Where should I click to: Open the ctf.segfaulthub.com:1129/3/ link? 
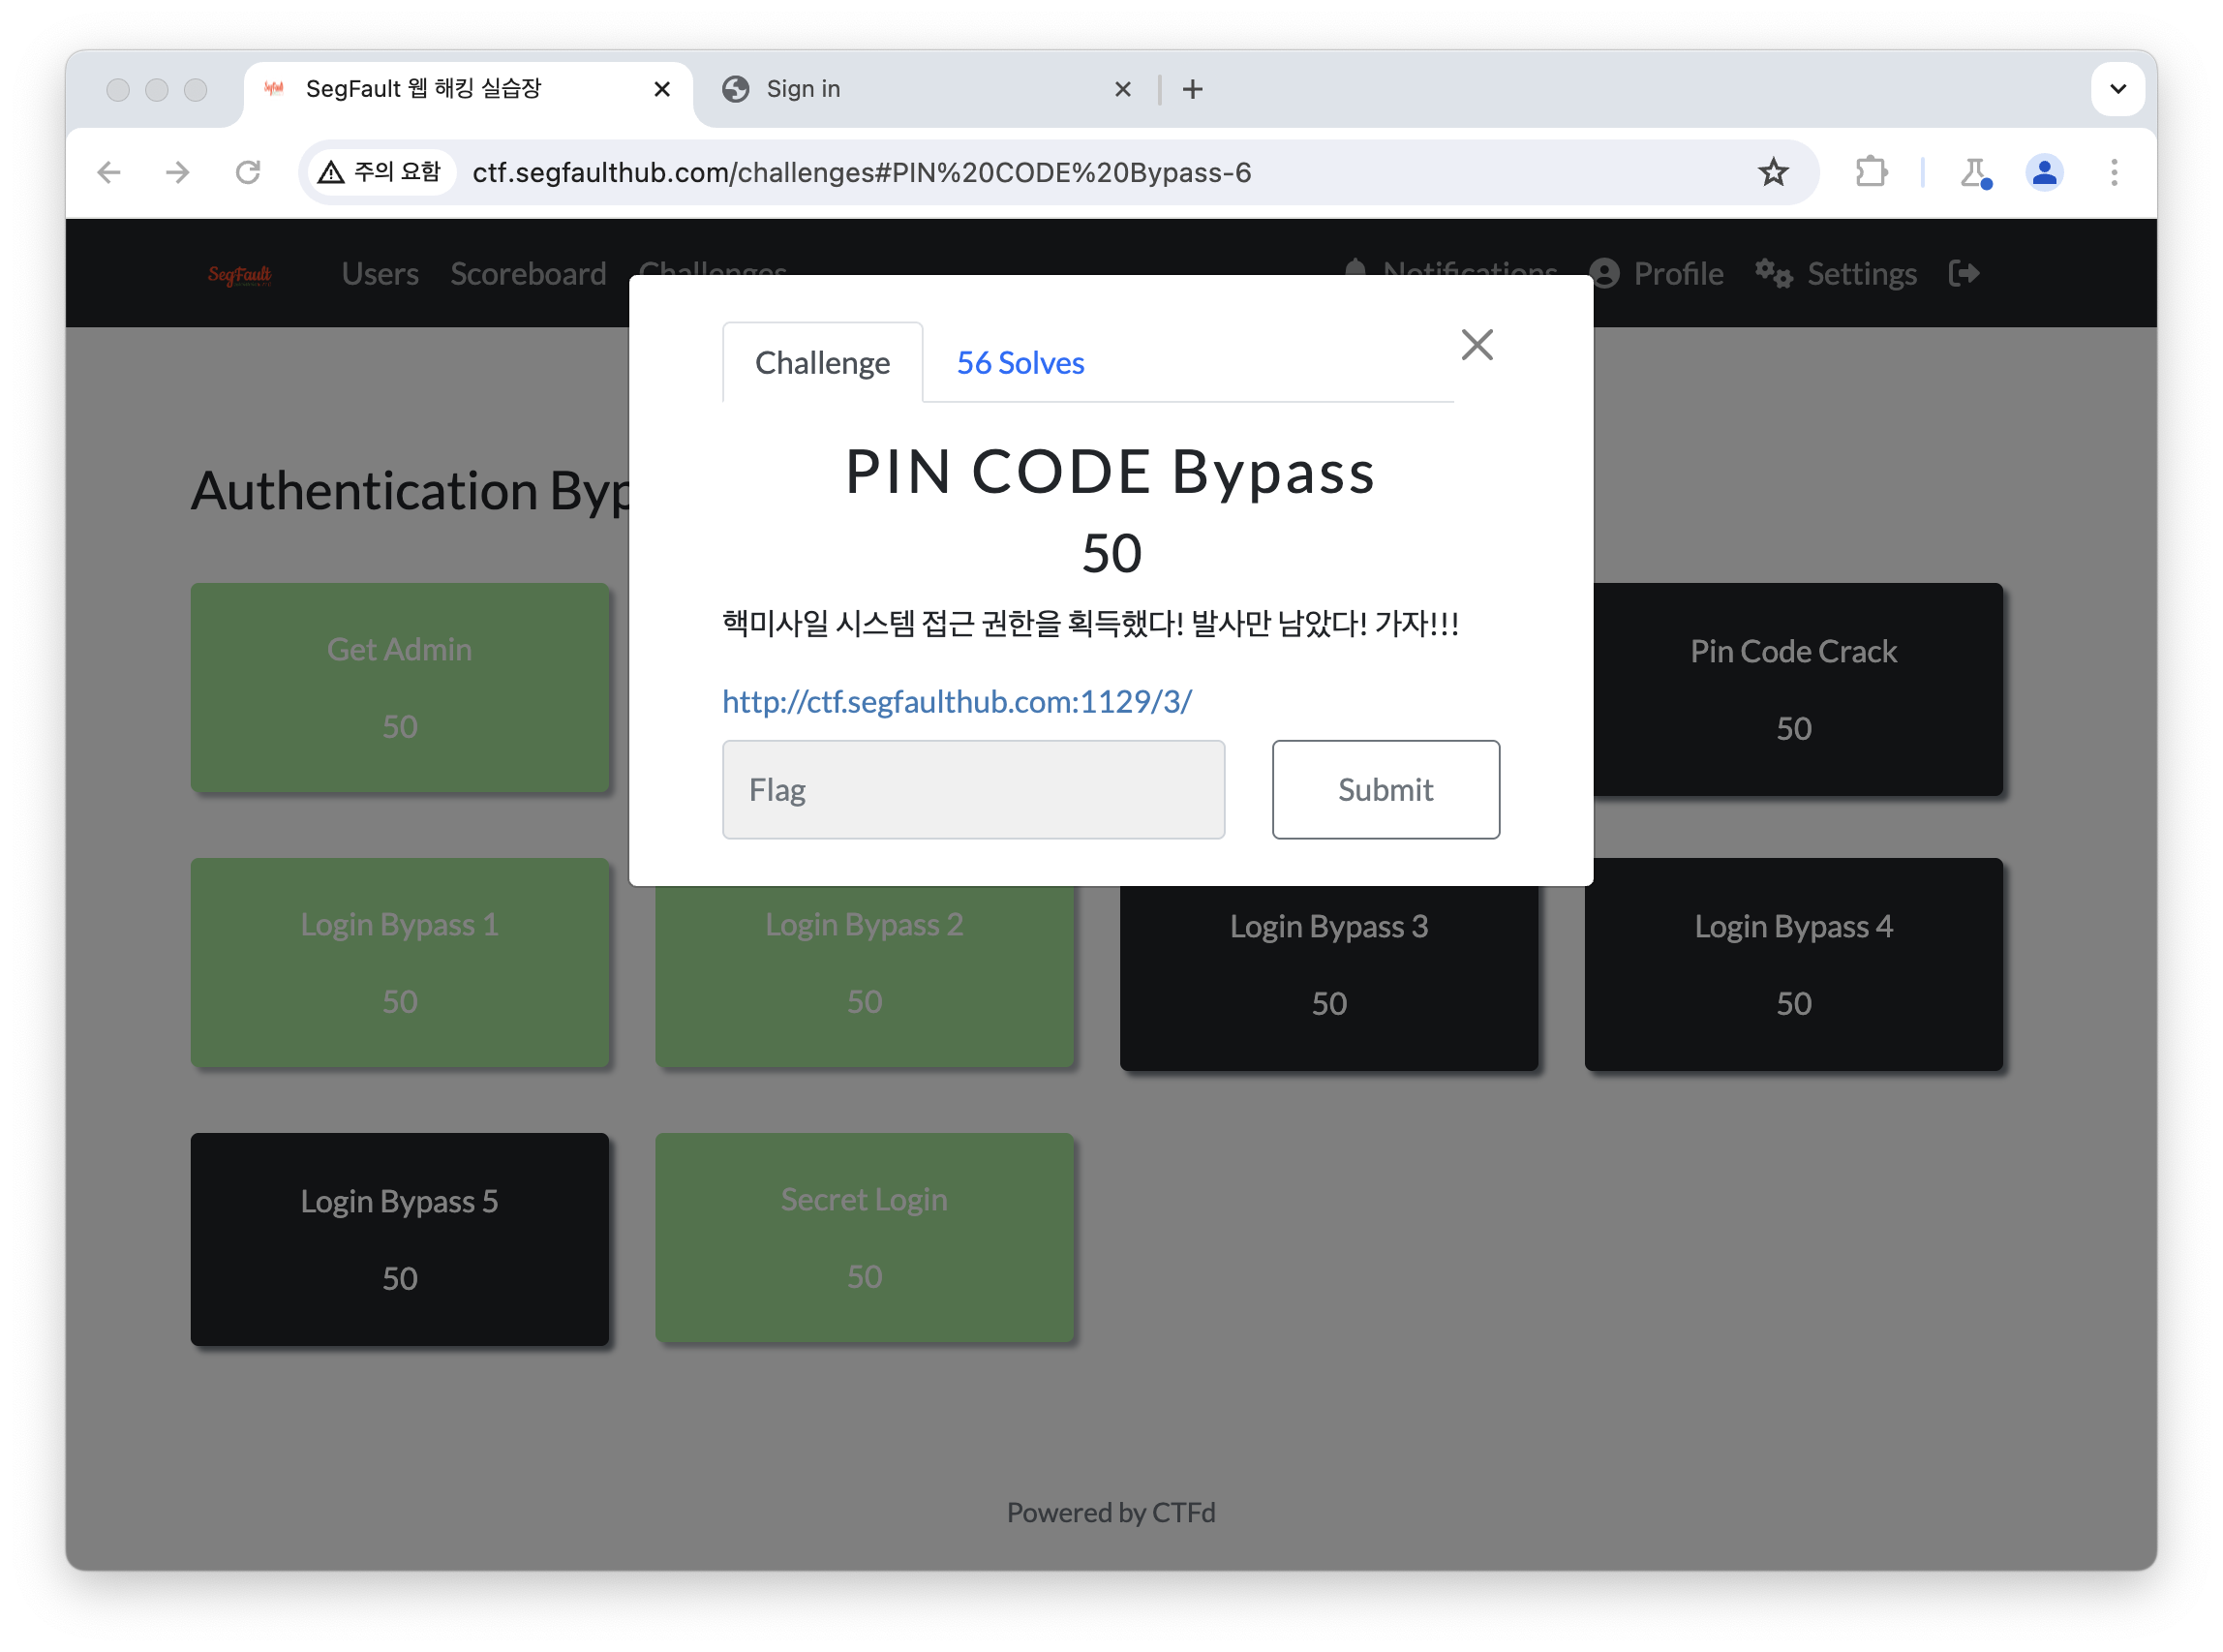(x=956, y=702)
